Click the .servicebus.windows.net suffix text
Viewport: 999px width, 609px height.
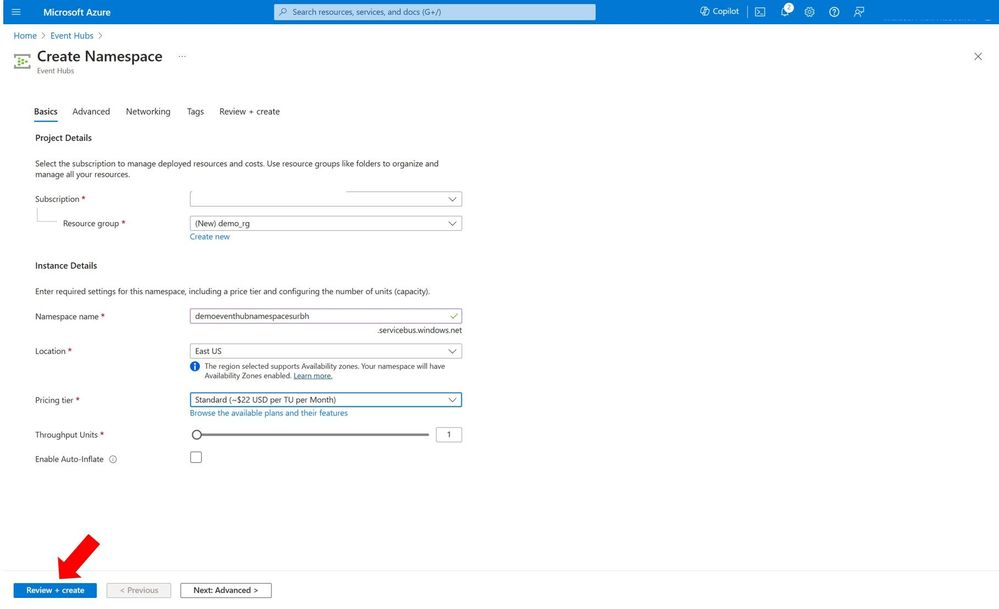pyautogui.click(x=419, y=330)
